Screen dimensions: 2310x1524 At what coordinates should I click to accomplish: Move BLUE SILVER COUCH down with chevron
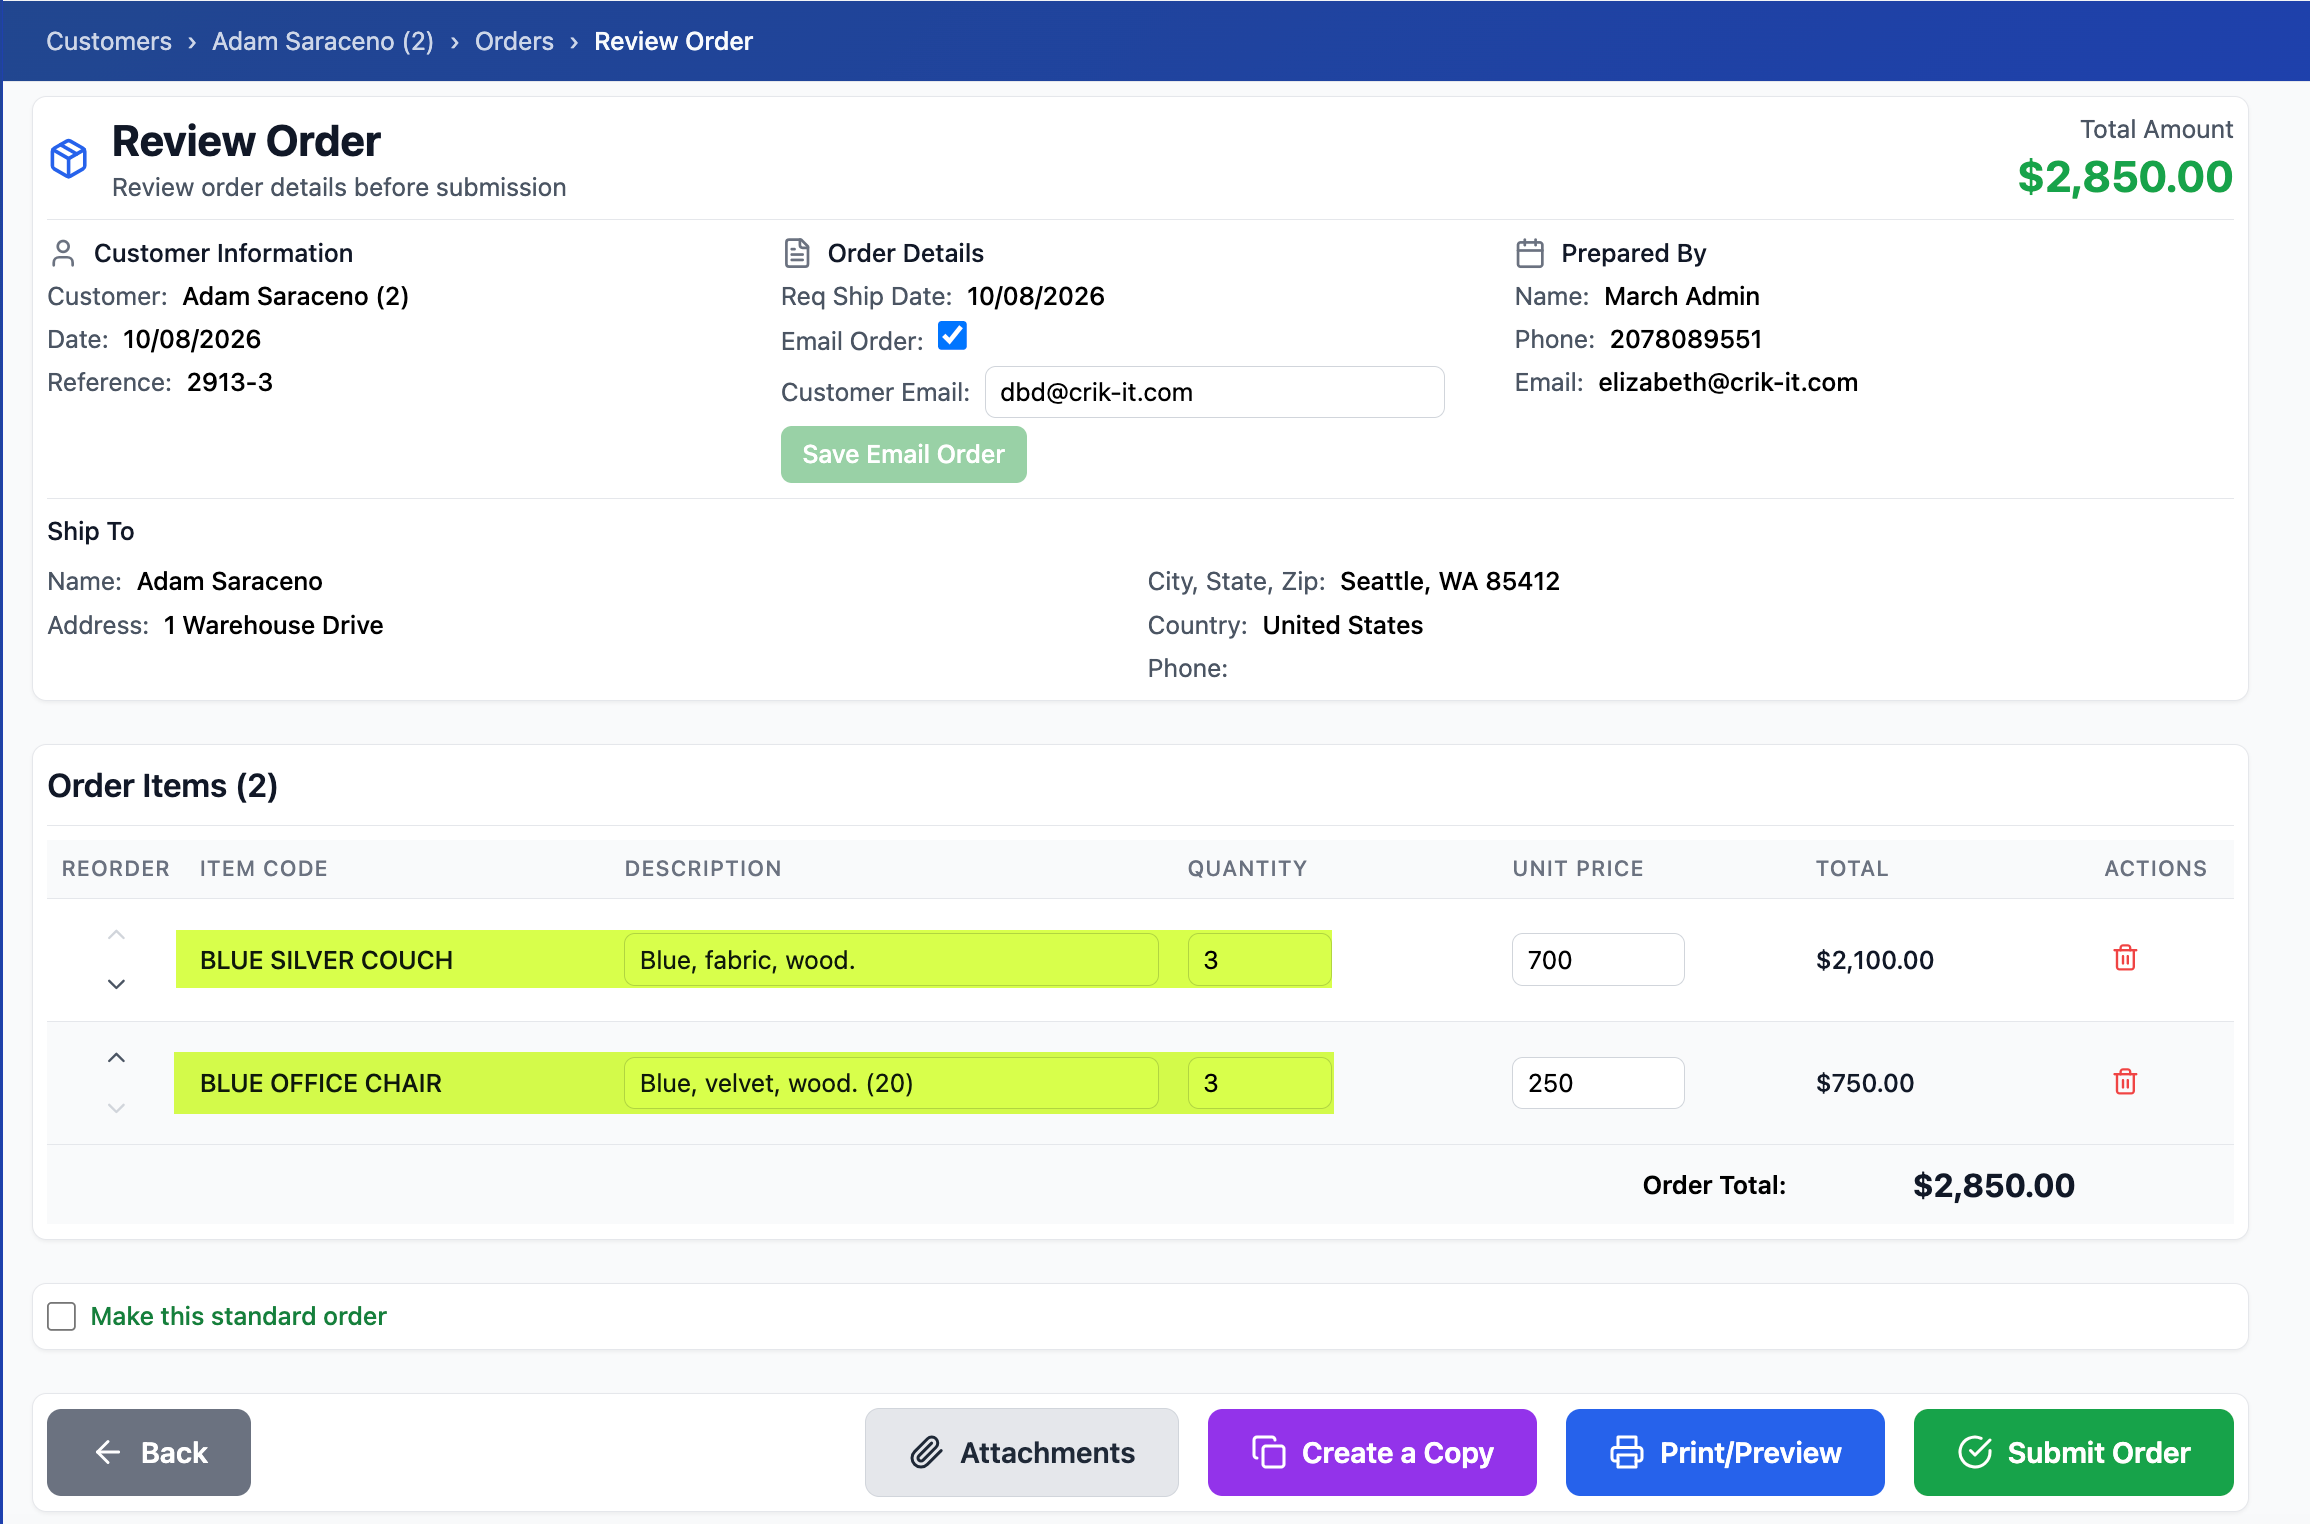click(x=116, y=984)
